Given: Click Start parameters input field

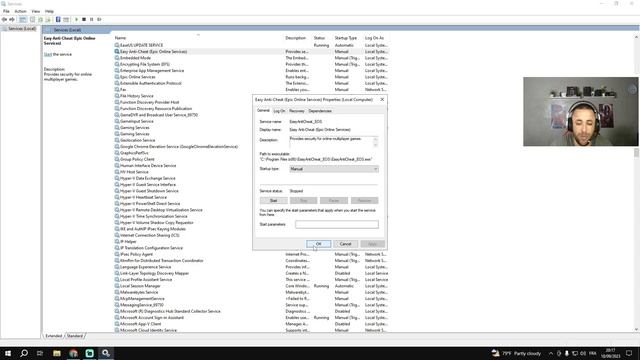Looking at the screenshot, I should coord(337,224).
